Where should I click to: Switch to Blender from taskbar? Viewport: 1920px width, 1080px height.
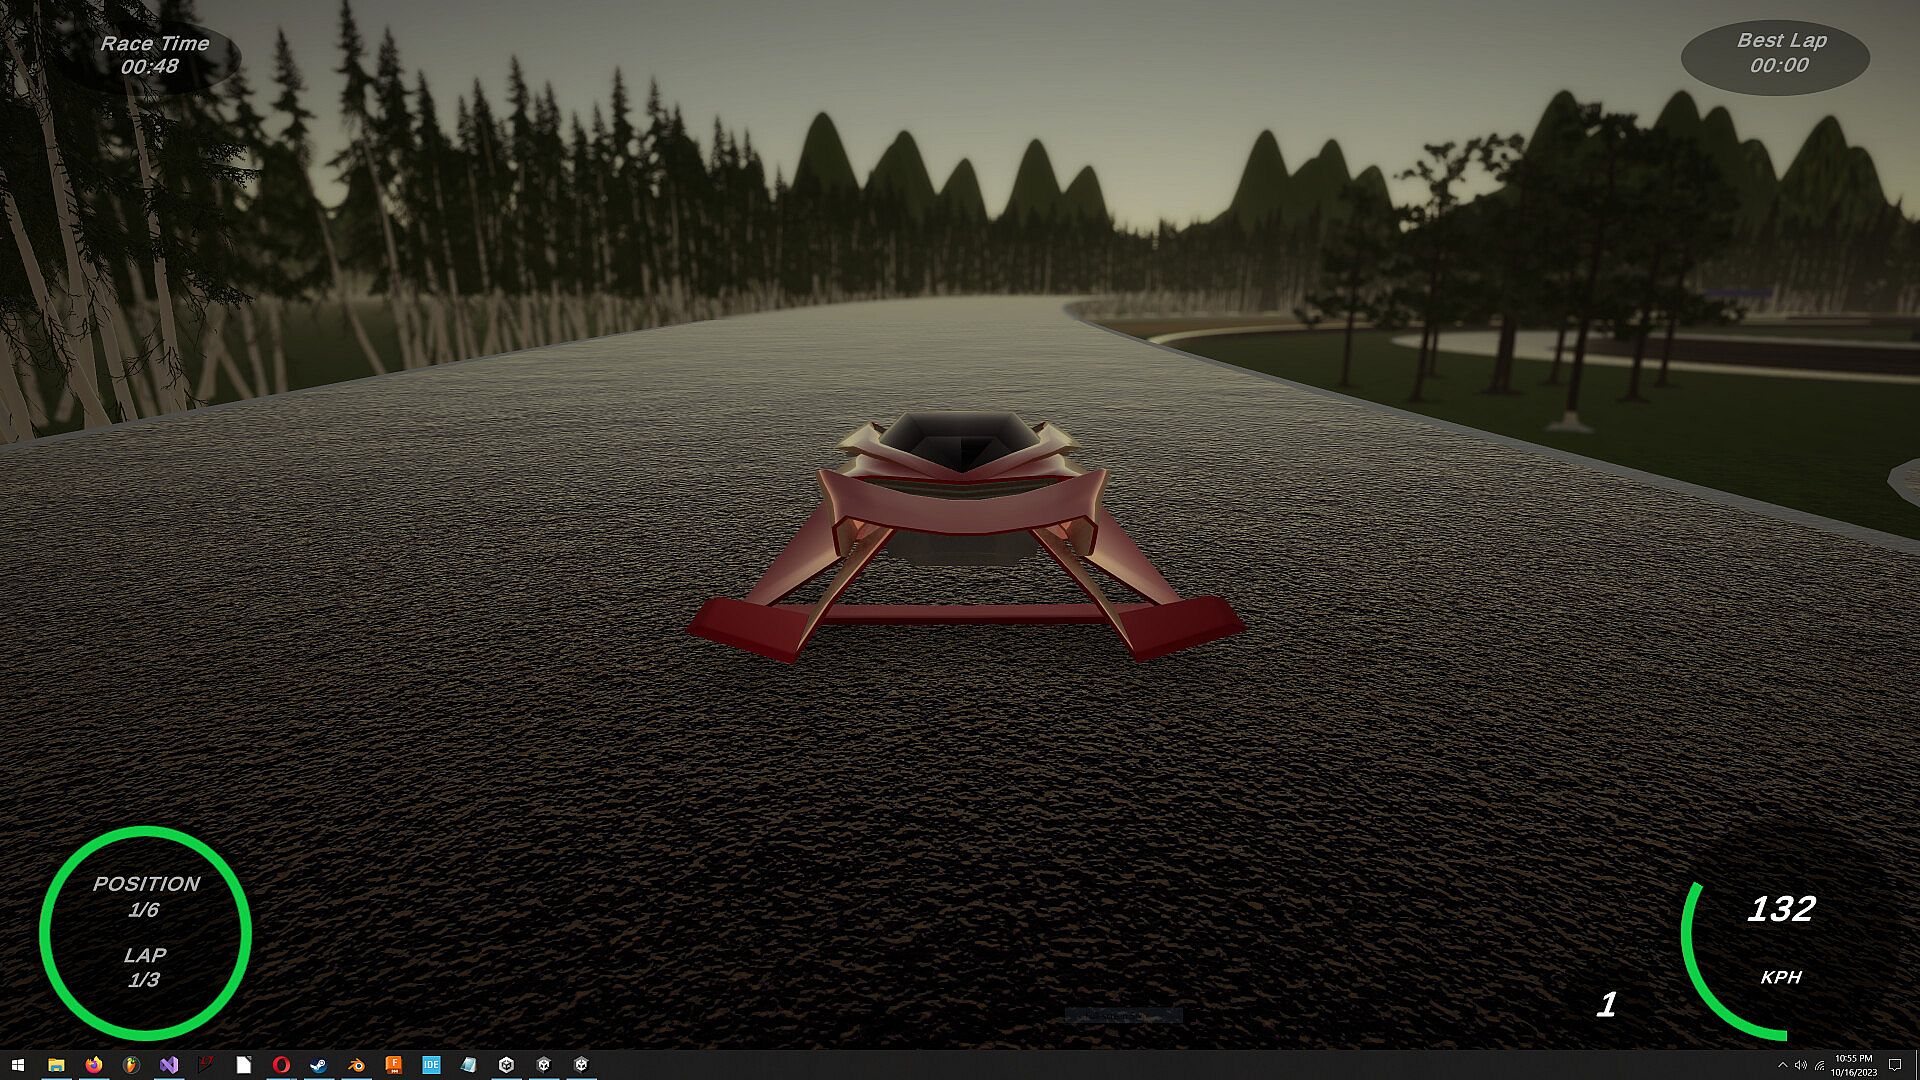point(356,1065)
